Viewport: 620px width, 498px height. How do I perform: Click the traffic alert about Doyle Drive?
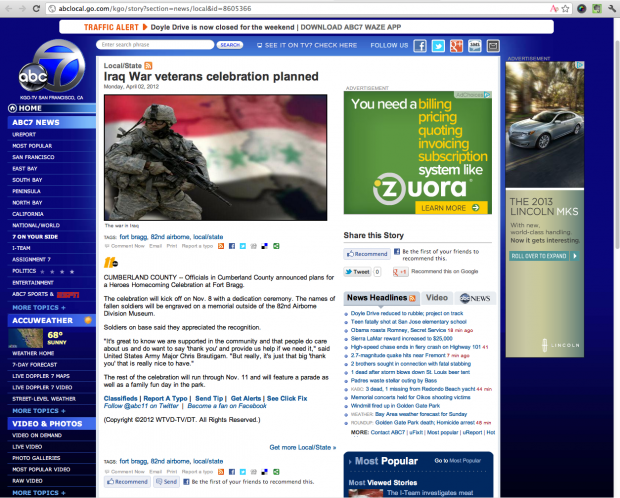222,27
